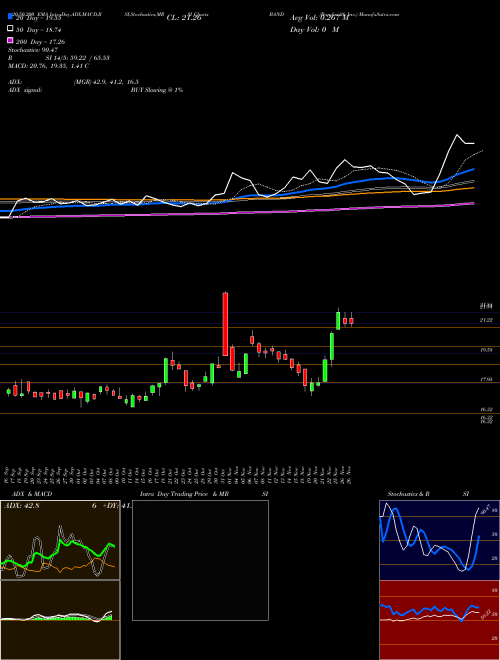The width and height of the screenshot is (500, 660).
Task: Click the magenta 200 Day legend swatch
Action: [x=10, y=41]
